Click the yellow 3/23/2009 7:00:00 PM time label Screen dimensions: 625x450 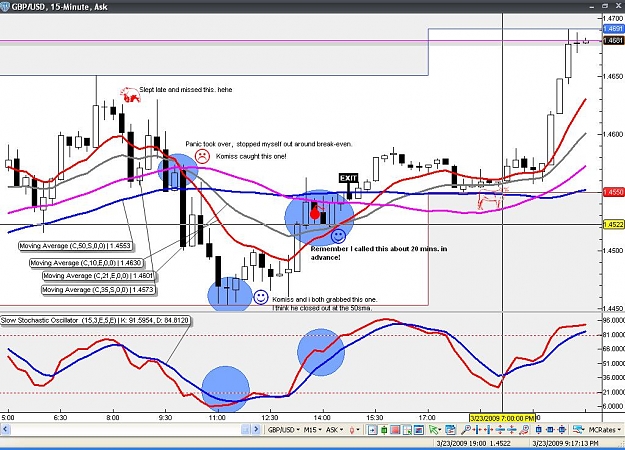502,418
